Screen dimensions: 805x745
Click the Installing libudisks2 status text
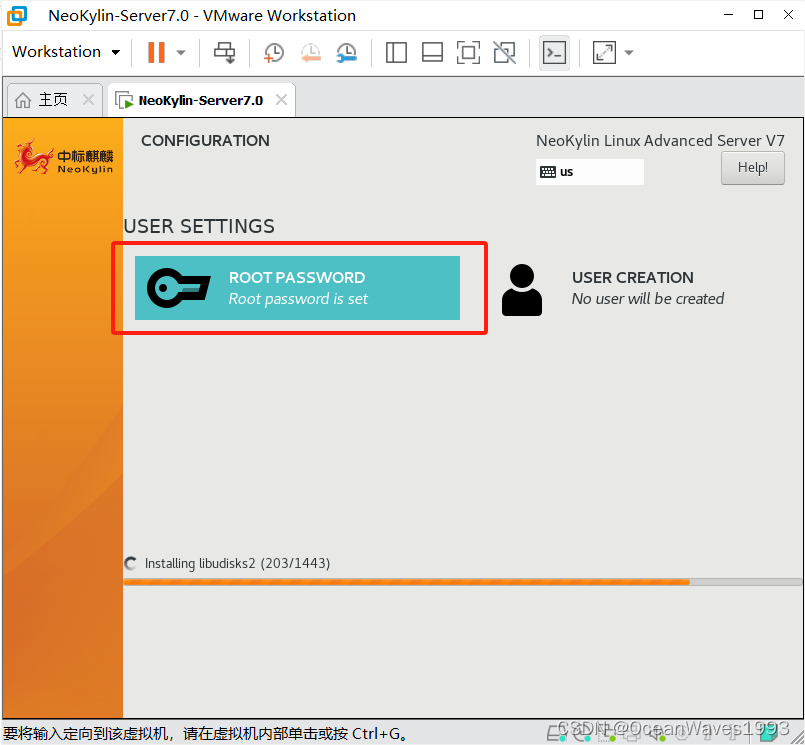pos(237,563)
